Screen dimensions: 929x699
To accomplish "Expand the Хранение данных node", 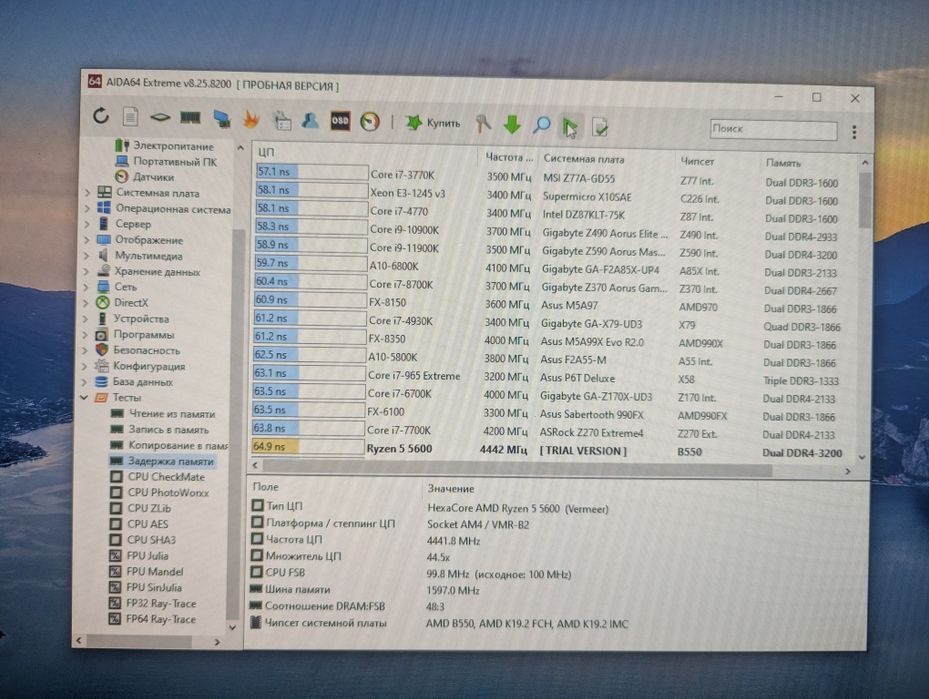I will tap(87, 271).
